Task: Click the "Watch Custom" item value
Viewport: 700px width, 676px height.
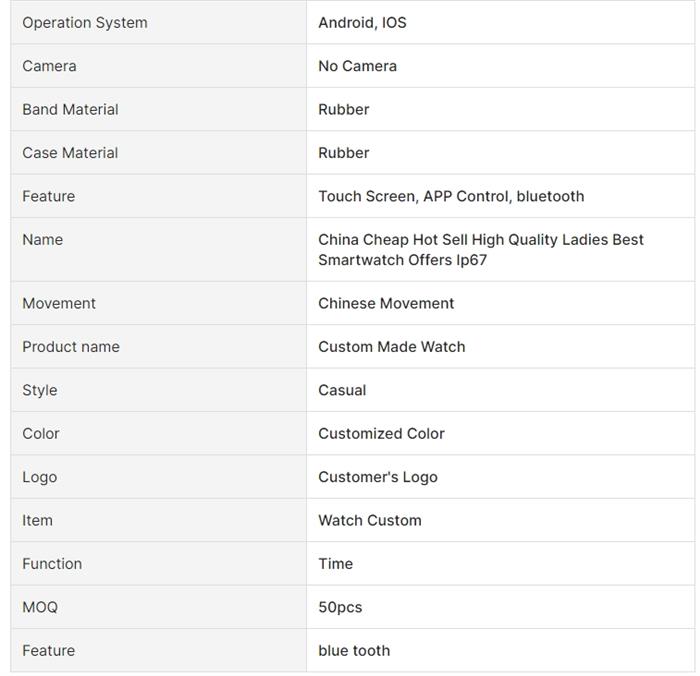Action: pyautogui.click(x=369, y=521)
